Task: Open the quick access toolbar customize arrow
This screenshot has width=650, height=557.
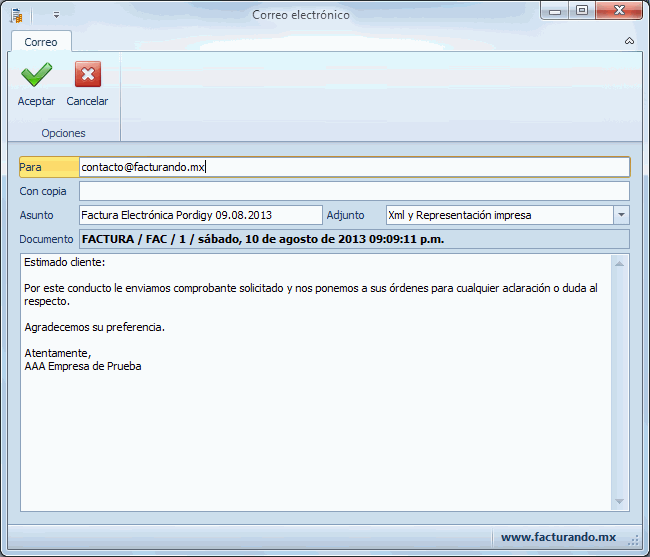Action: pyautogui.click(x=56, y=15)
